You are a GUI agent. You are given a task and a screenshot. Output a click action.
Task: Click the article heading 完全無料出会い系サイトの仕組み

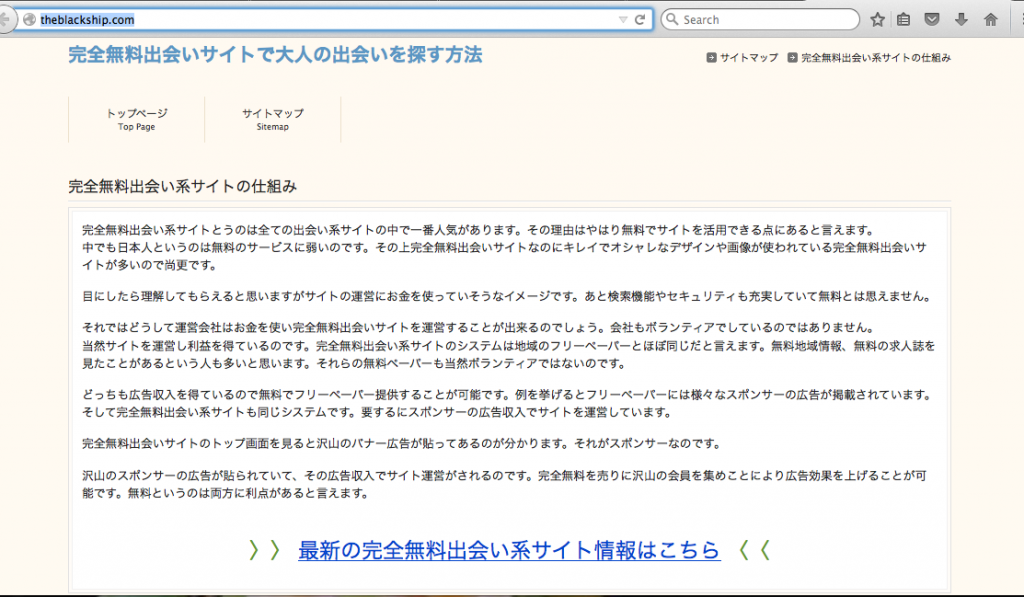182,187
